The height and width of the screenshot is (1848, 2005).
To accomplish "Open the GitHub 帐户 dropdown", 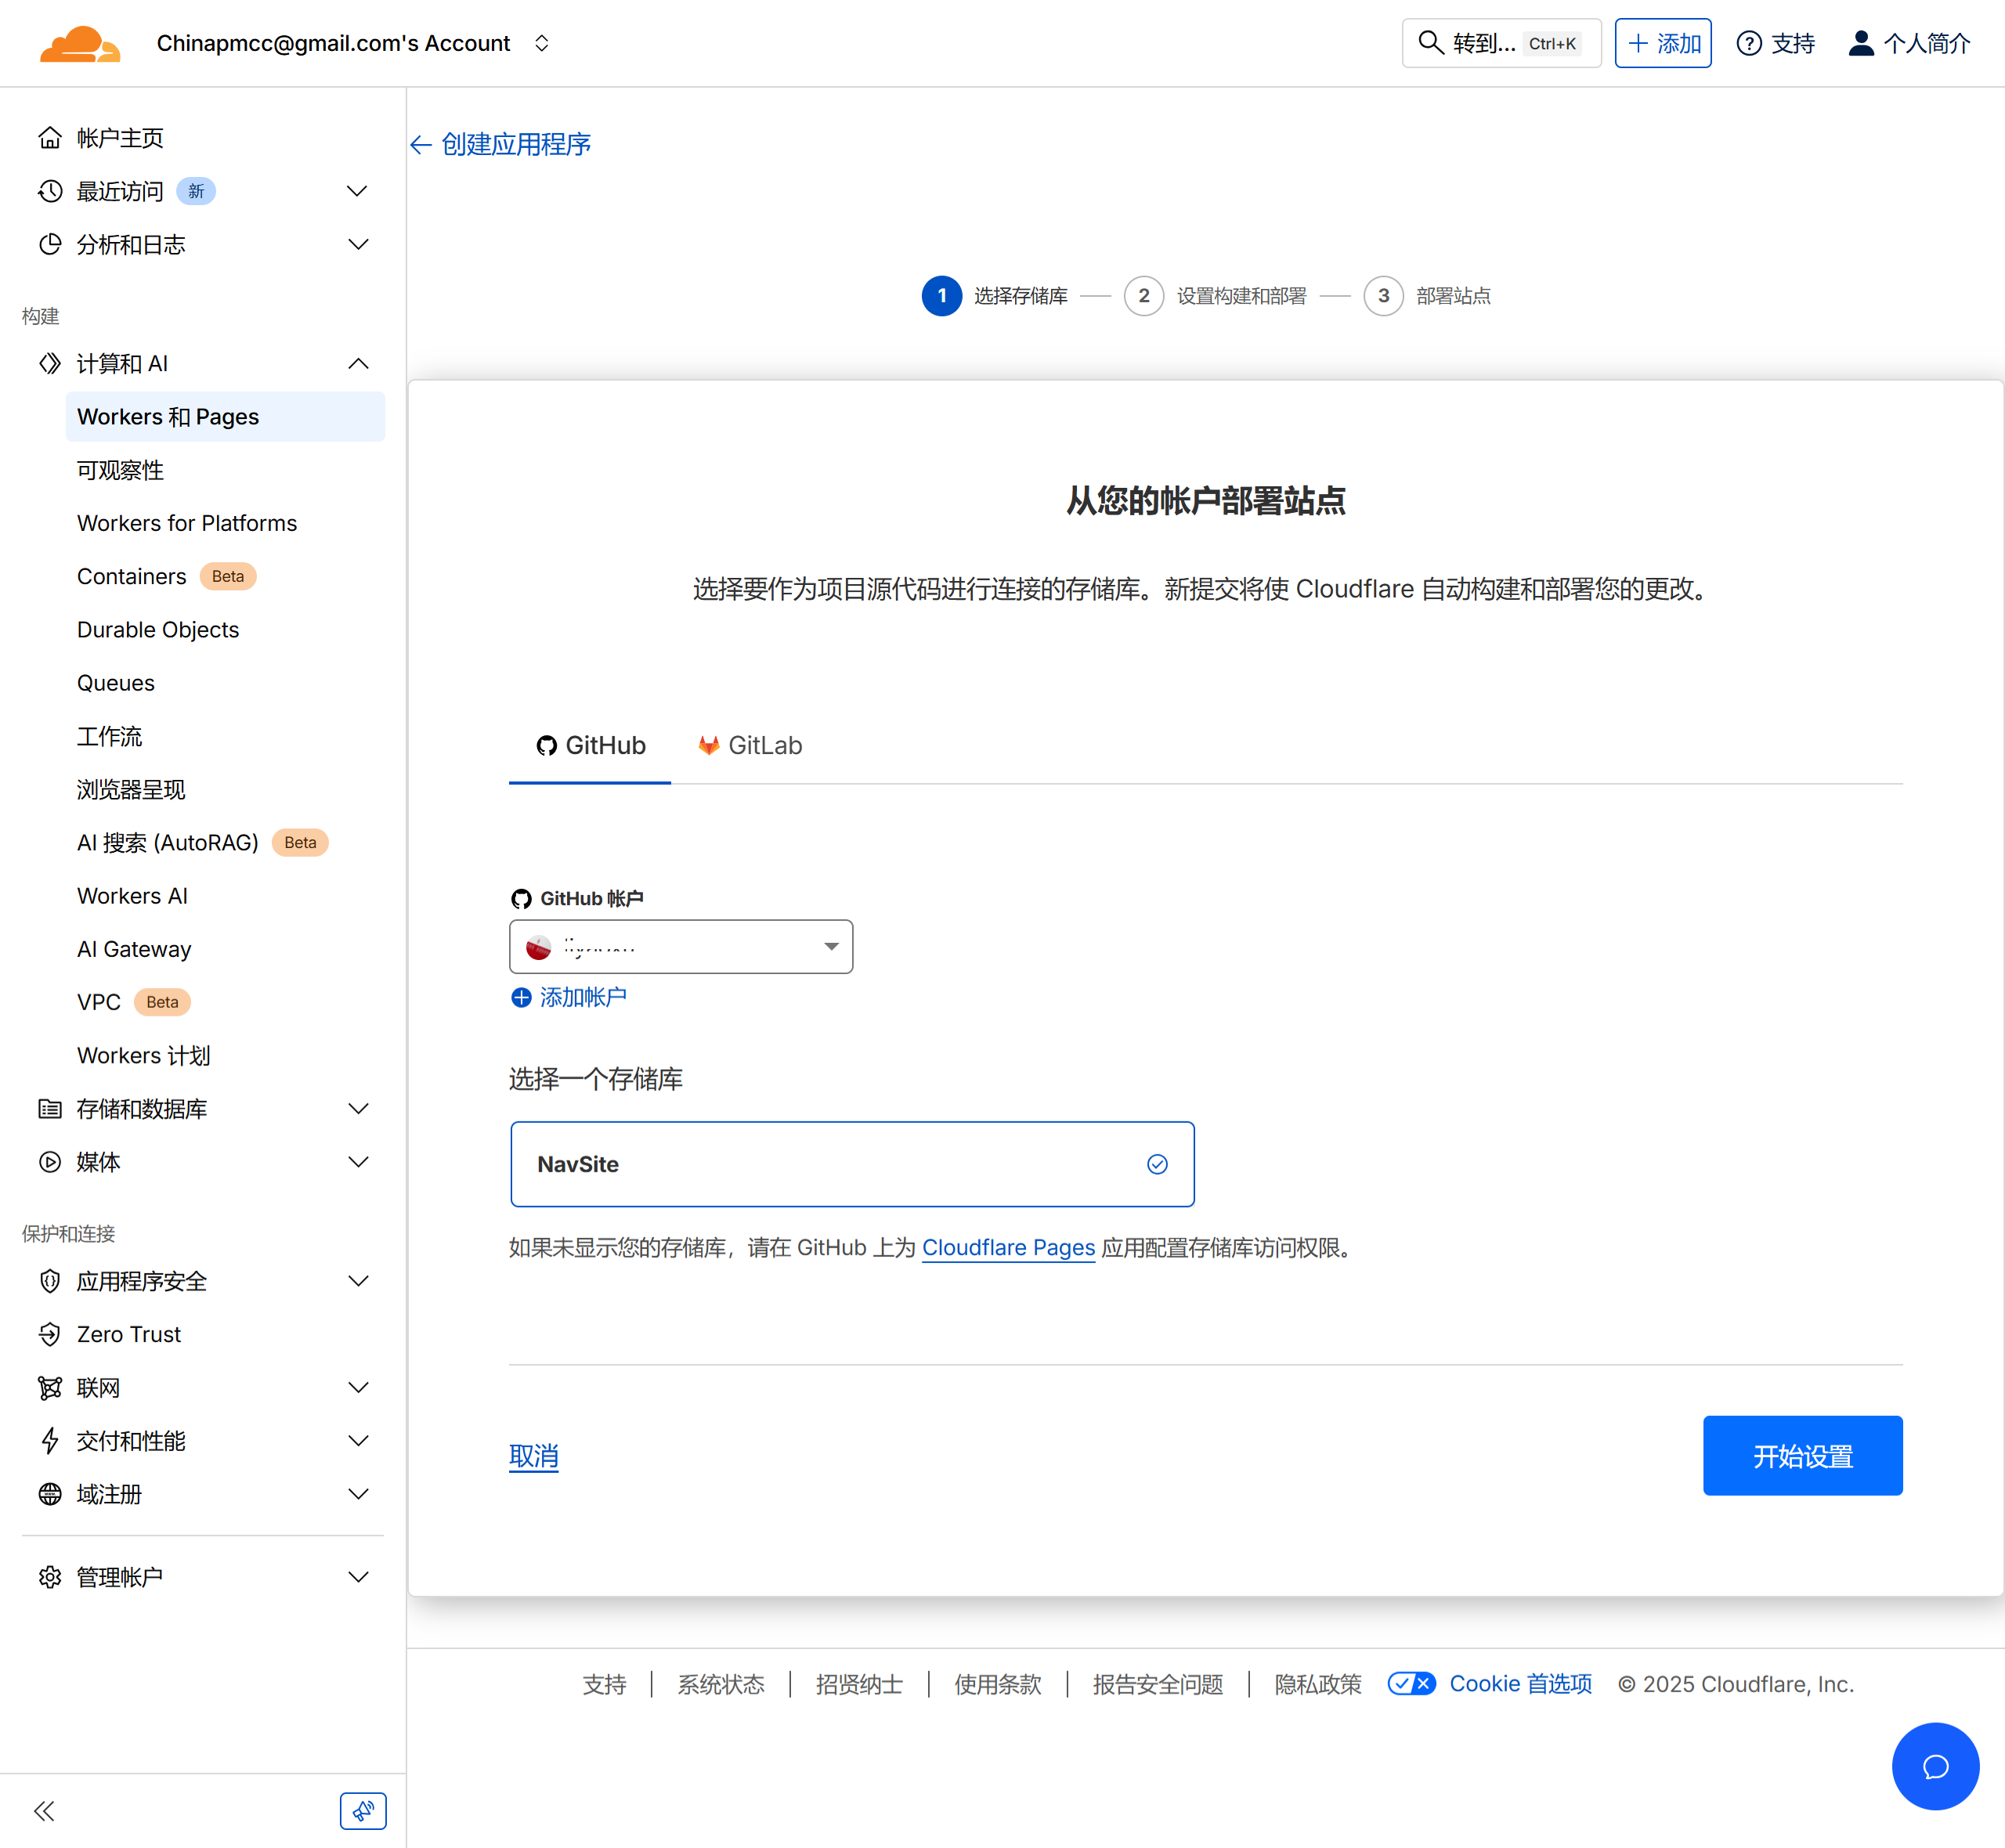I will click(681, 946).
